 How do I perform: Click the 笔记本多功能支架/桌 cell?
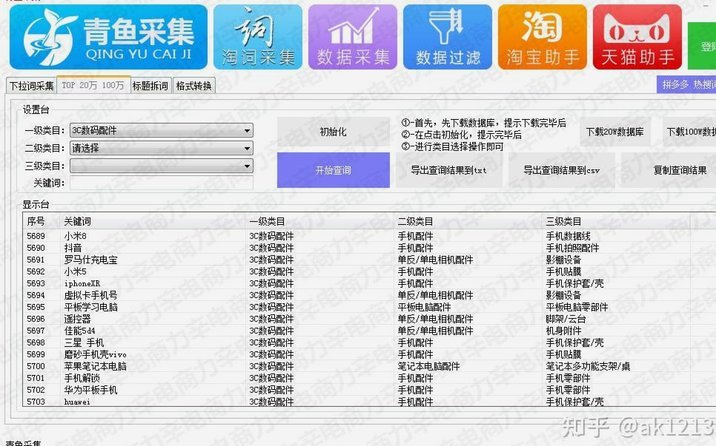click(x=588, y=366)
